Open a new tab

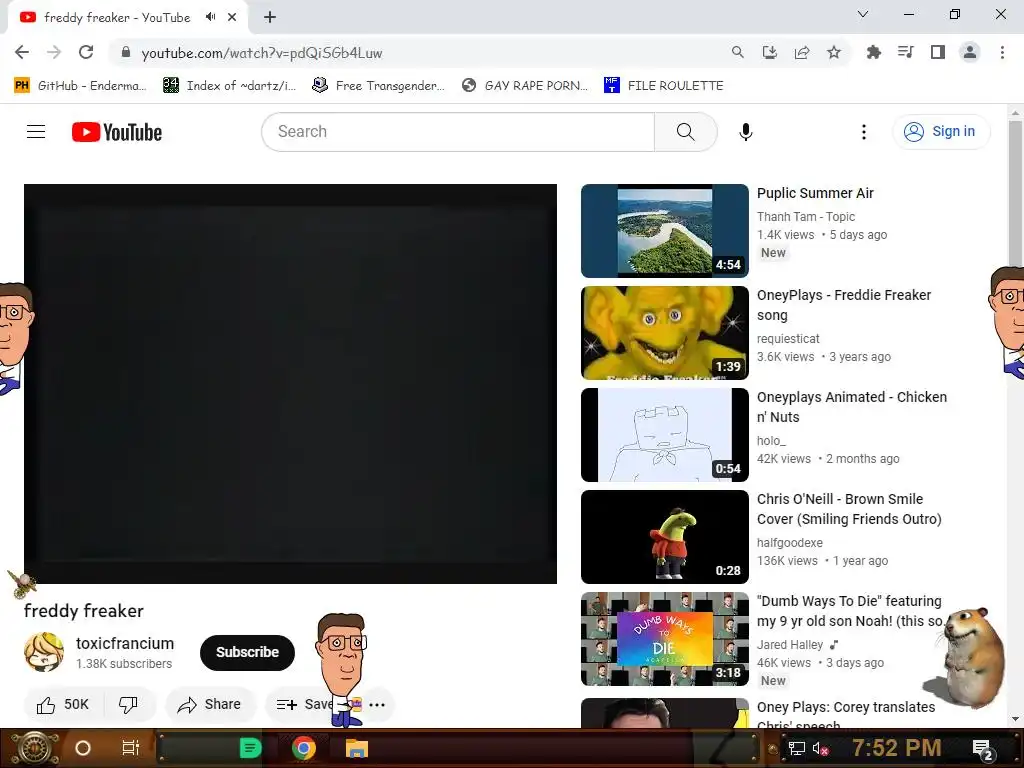[x=270, y=17]
